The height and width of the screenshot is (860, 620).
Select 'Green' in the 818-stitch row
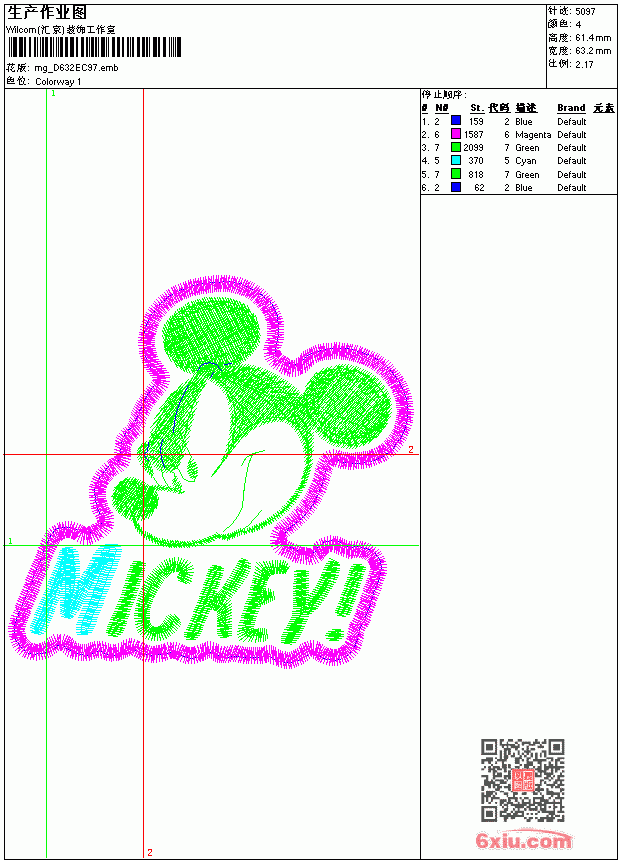coord(527,174)
